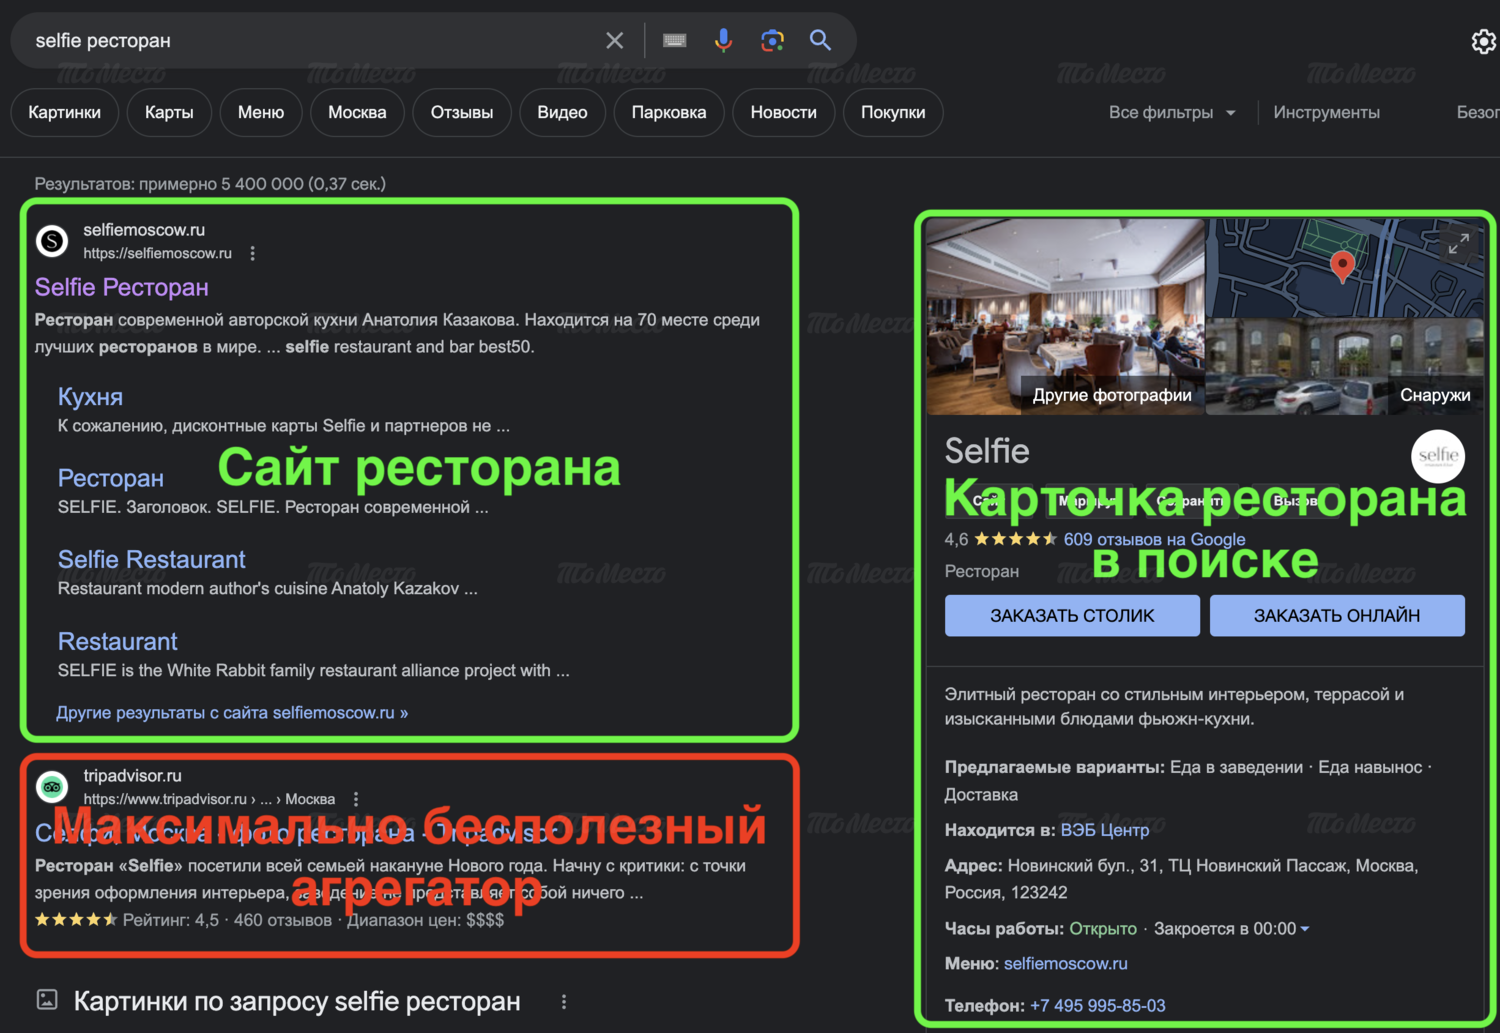Call the phone number +7 495 995-85-03

point(1098,1006)
